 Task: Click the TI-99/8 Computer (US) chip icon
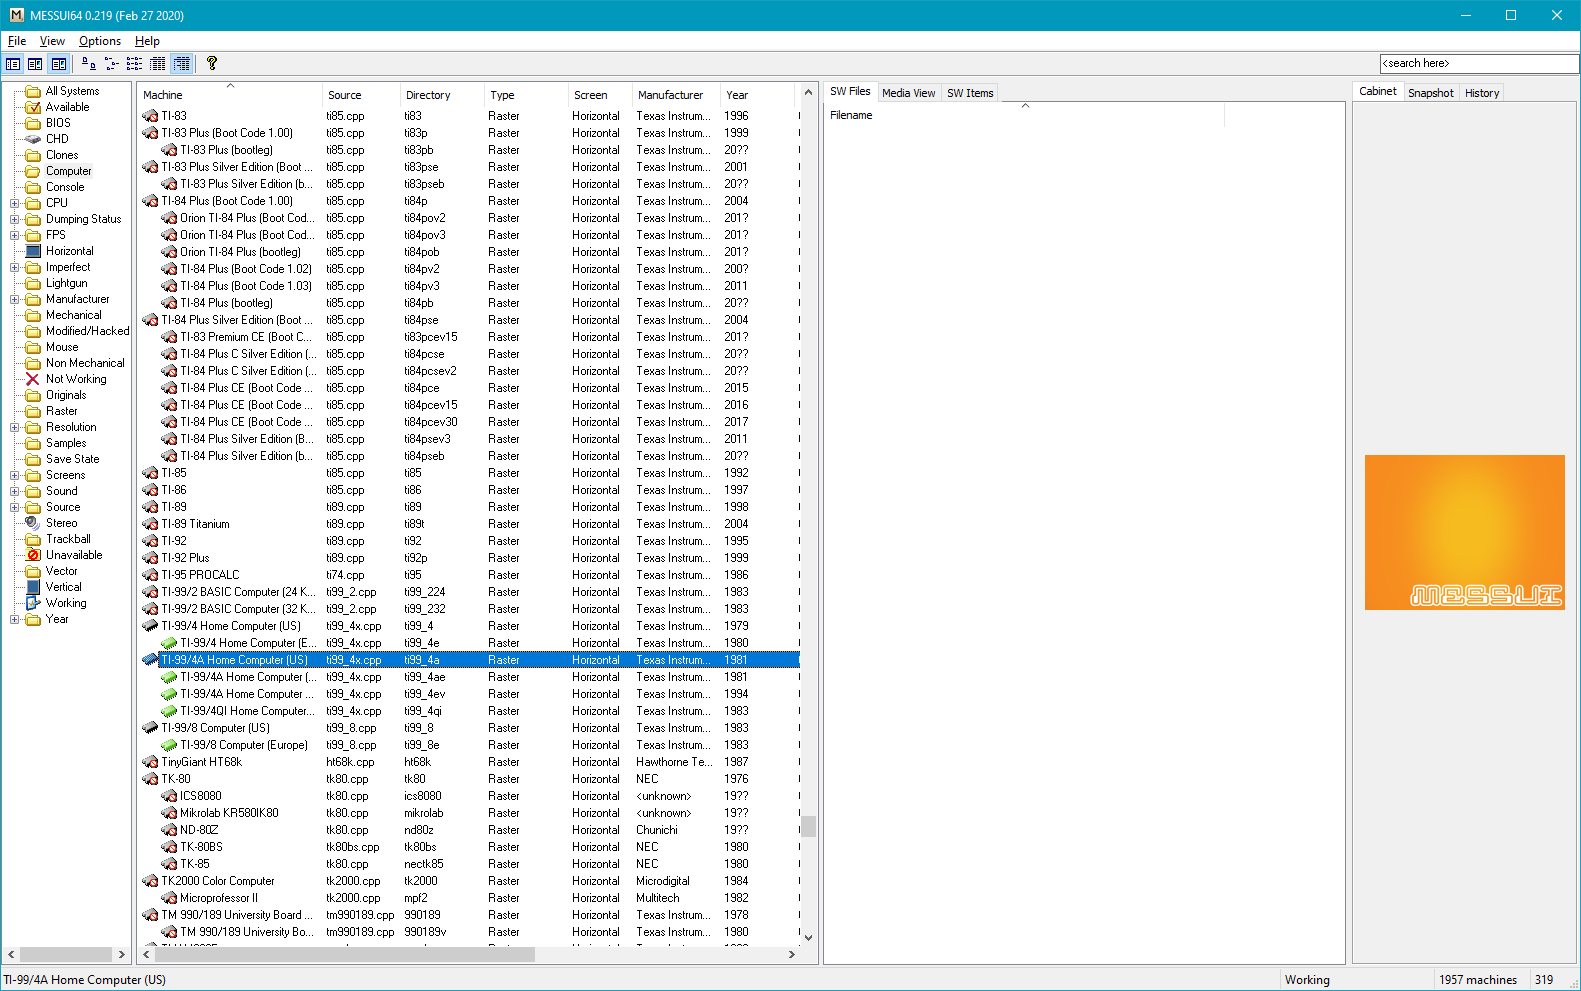tap(150, 728)
